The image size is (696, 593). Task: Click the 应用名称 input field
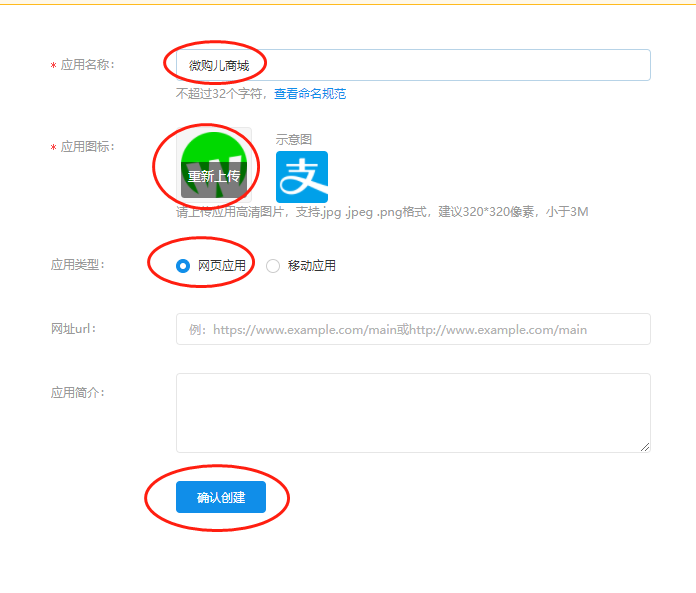(413, 65)
